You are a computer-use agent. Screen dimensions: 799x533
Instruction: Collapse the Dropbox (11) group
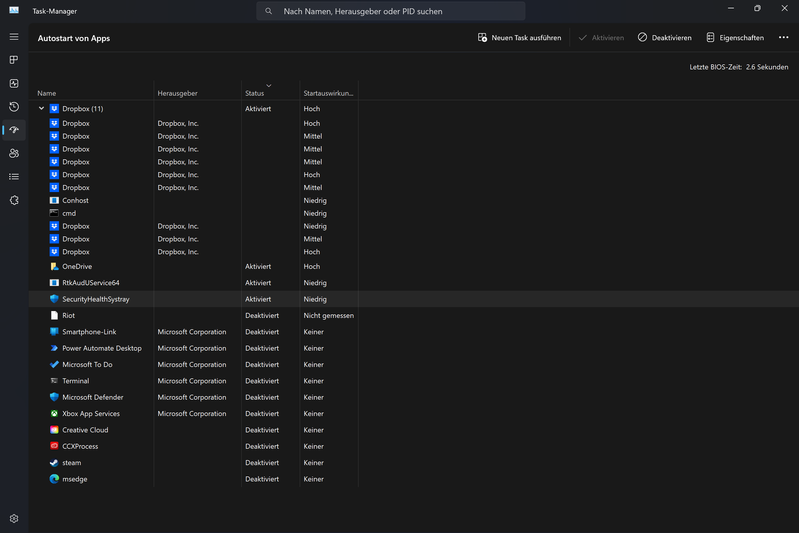[x=41, y=108]
